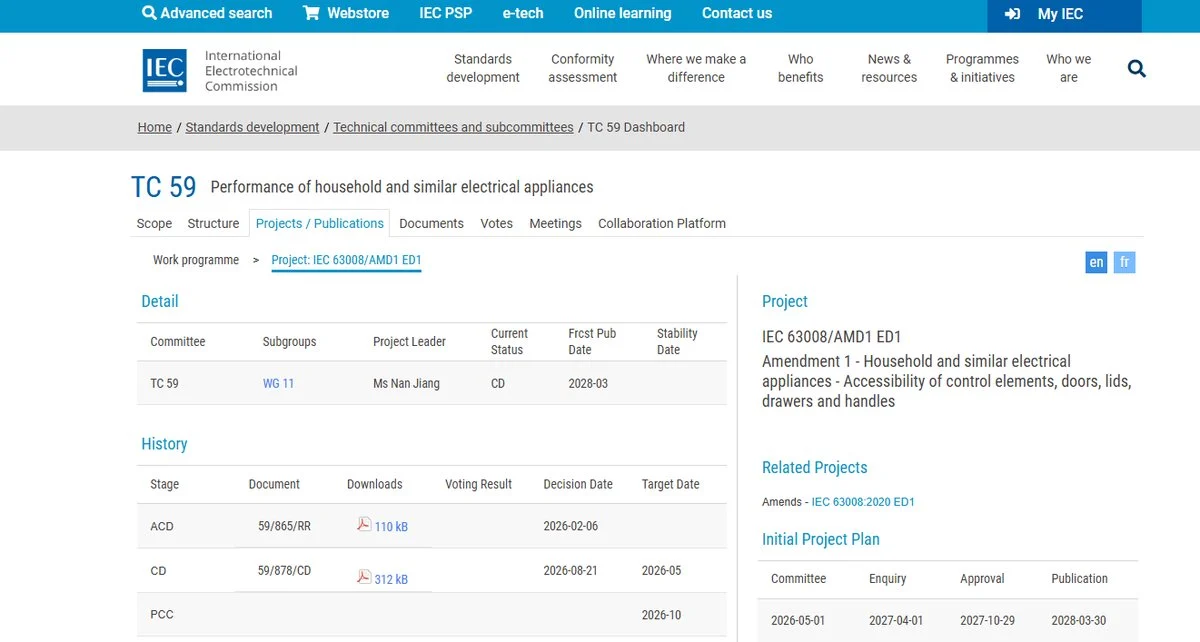The image size is (1200, 642).
Task: Select the Structure tab
Action: (214, 223)
